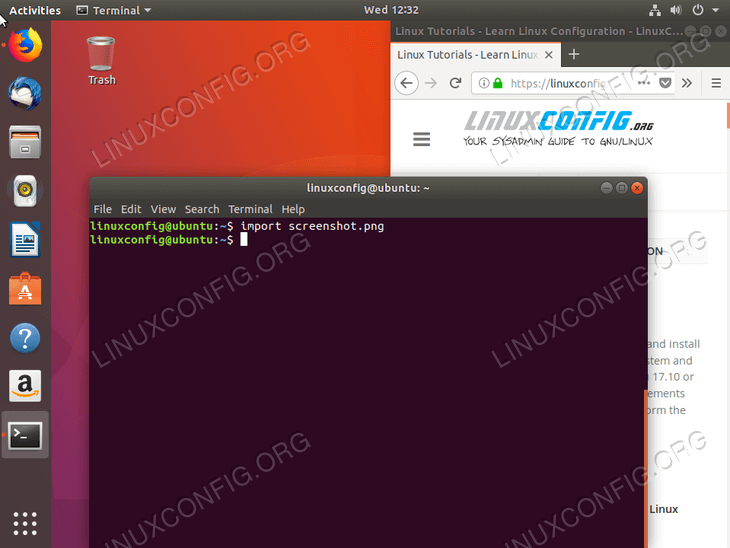
Task: Open the terminal Edit menu
Action: pyautogui.click(x=131, y=210)
